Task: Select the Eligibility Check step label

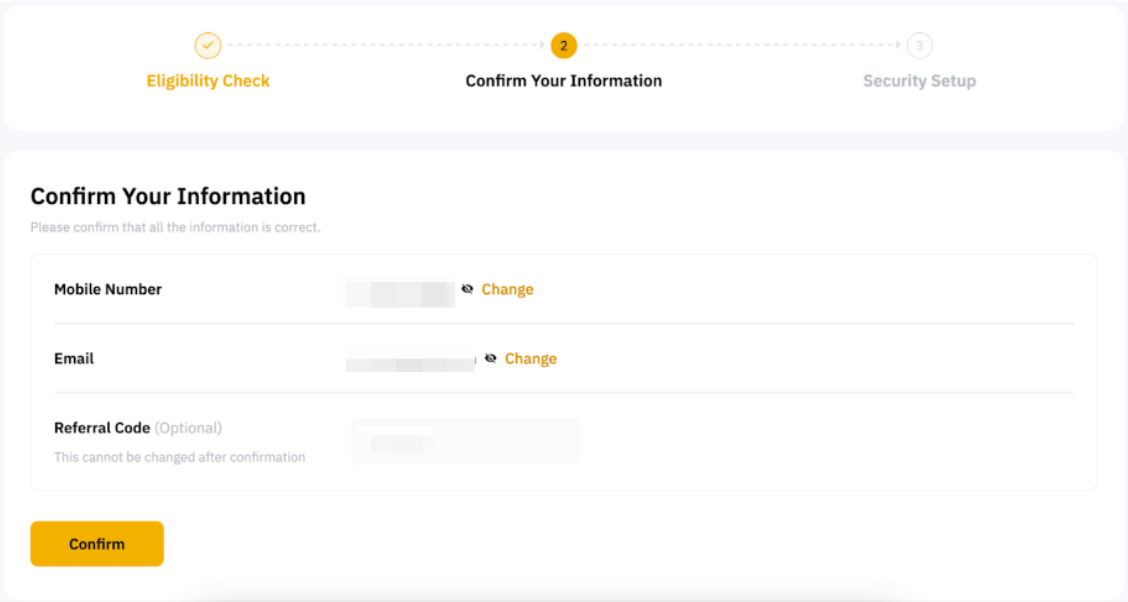Action: 208,81
